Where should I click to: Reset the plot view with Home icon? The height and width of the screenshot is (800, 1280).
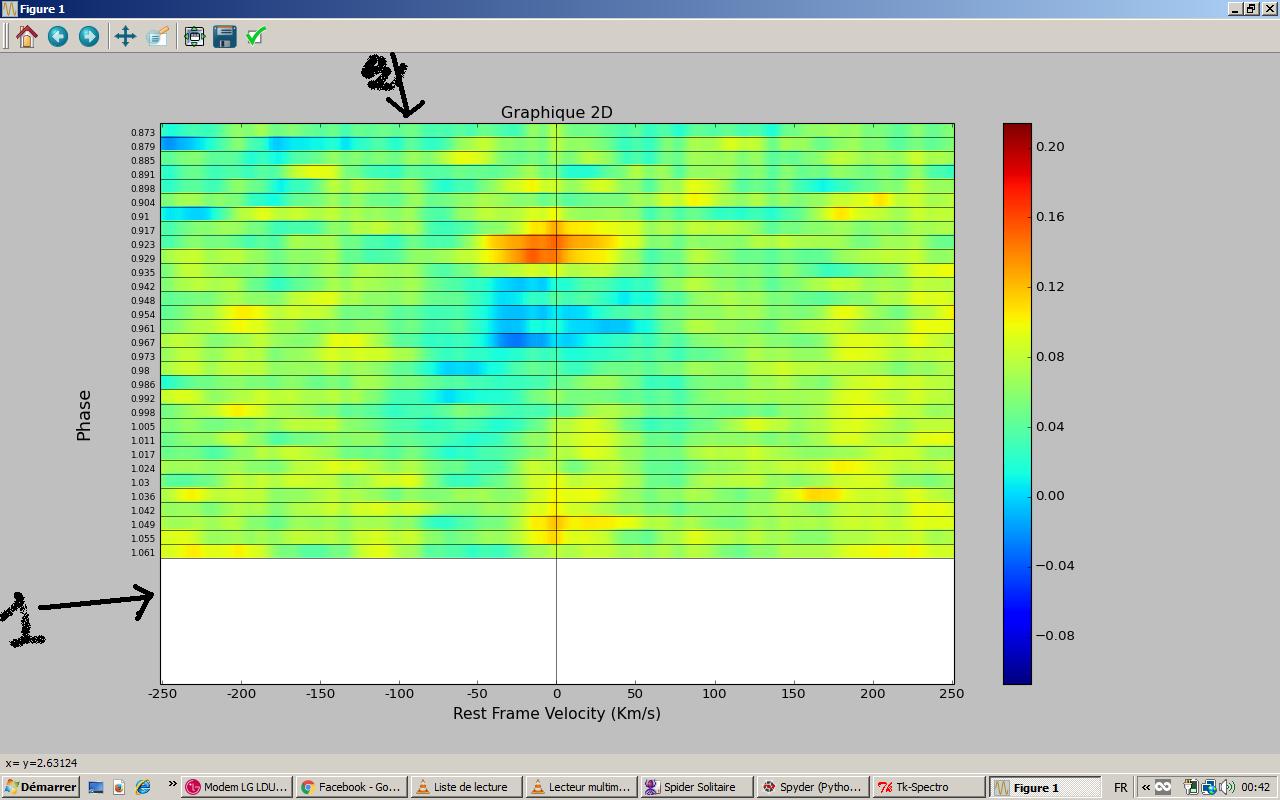tap(27, 36)
